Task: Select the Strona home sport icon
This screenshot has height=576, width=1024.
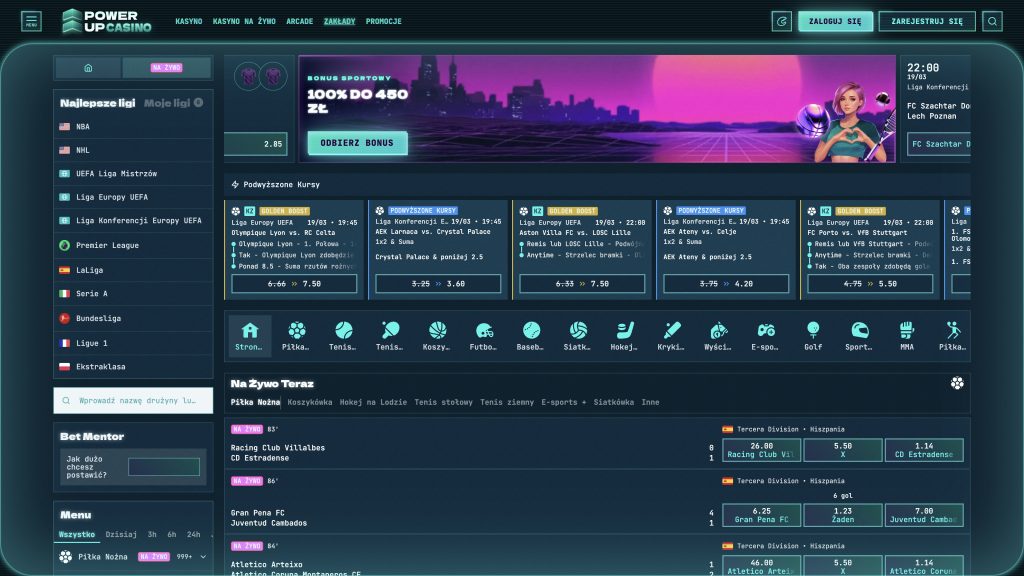Action: [249, 336]
